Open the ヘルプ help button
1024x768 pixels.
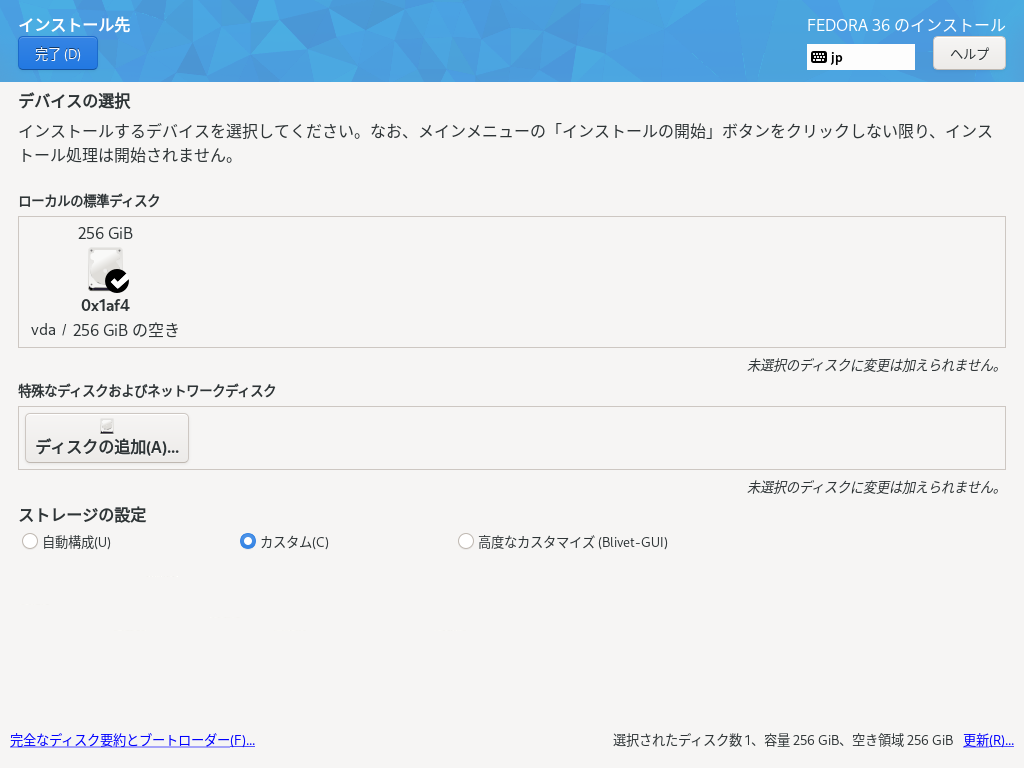968,54
